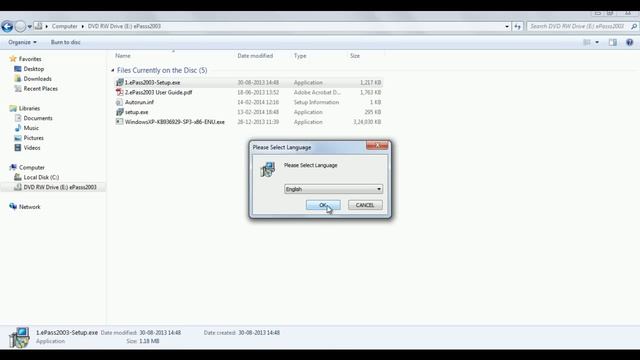The width and height of the screenshot is (640, 360).
Task: Refresh the folder with the refresh icon
Action: (x=518, y=27)
